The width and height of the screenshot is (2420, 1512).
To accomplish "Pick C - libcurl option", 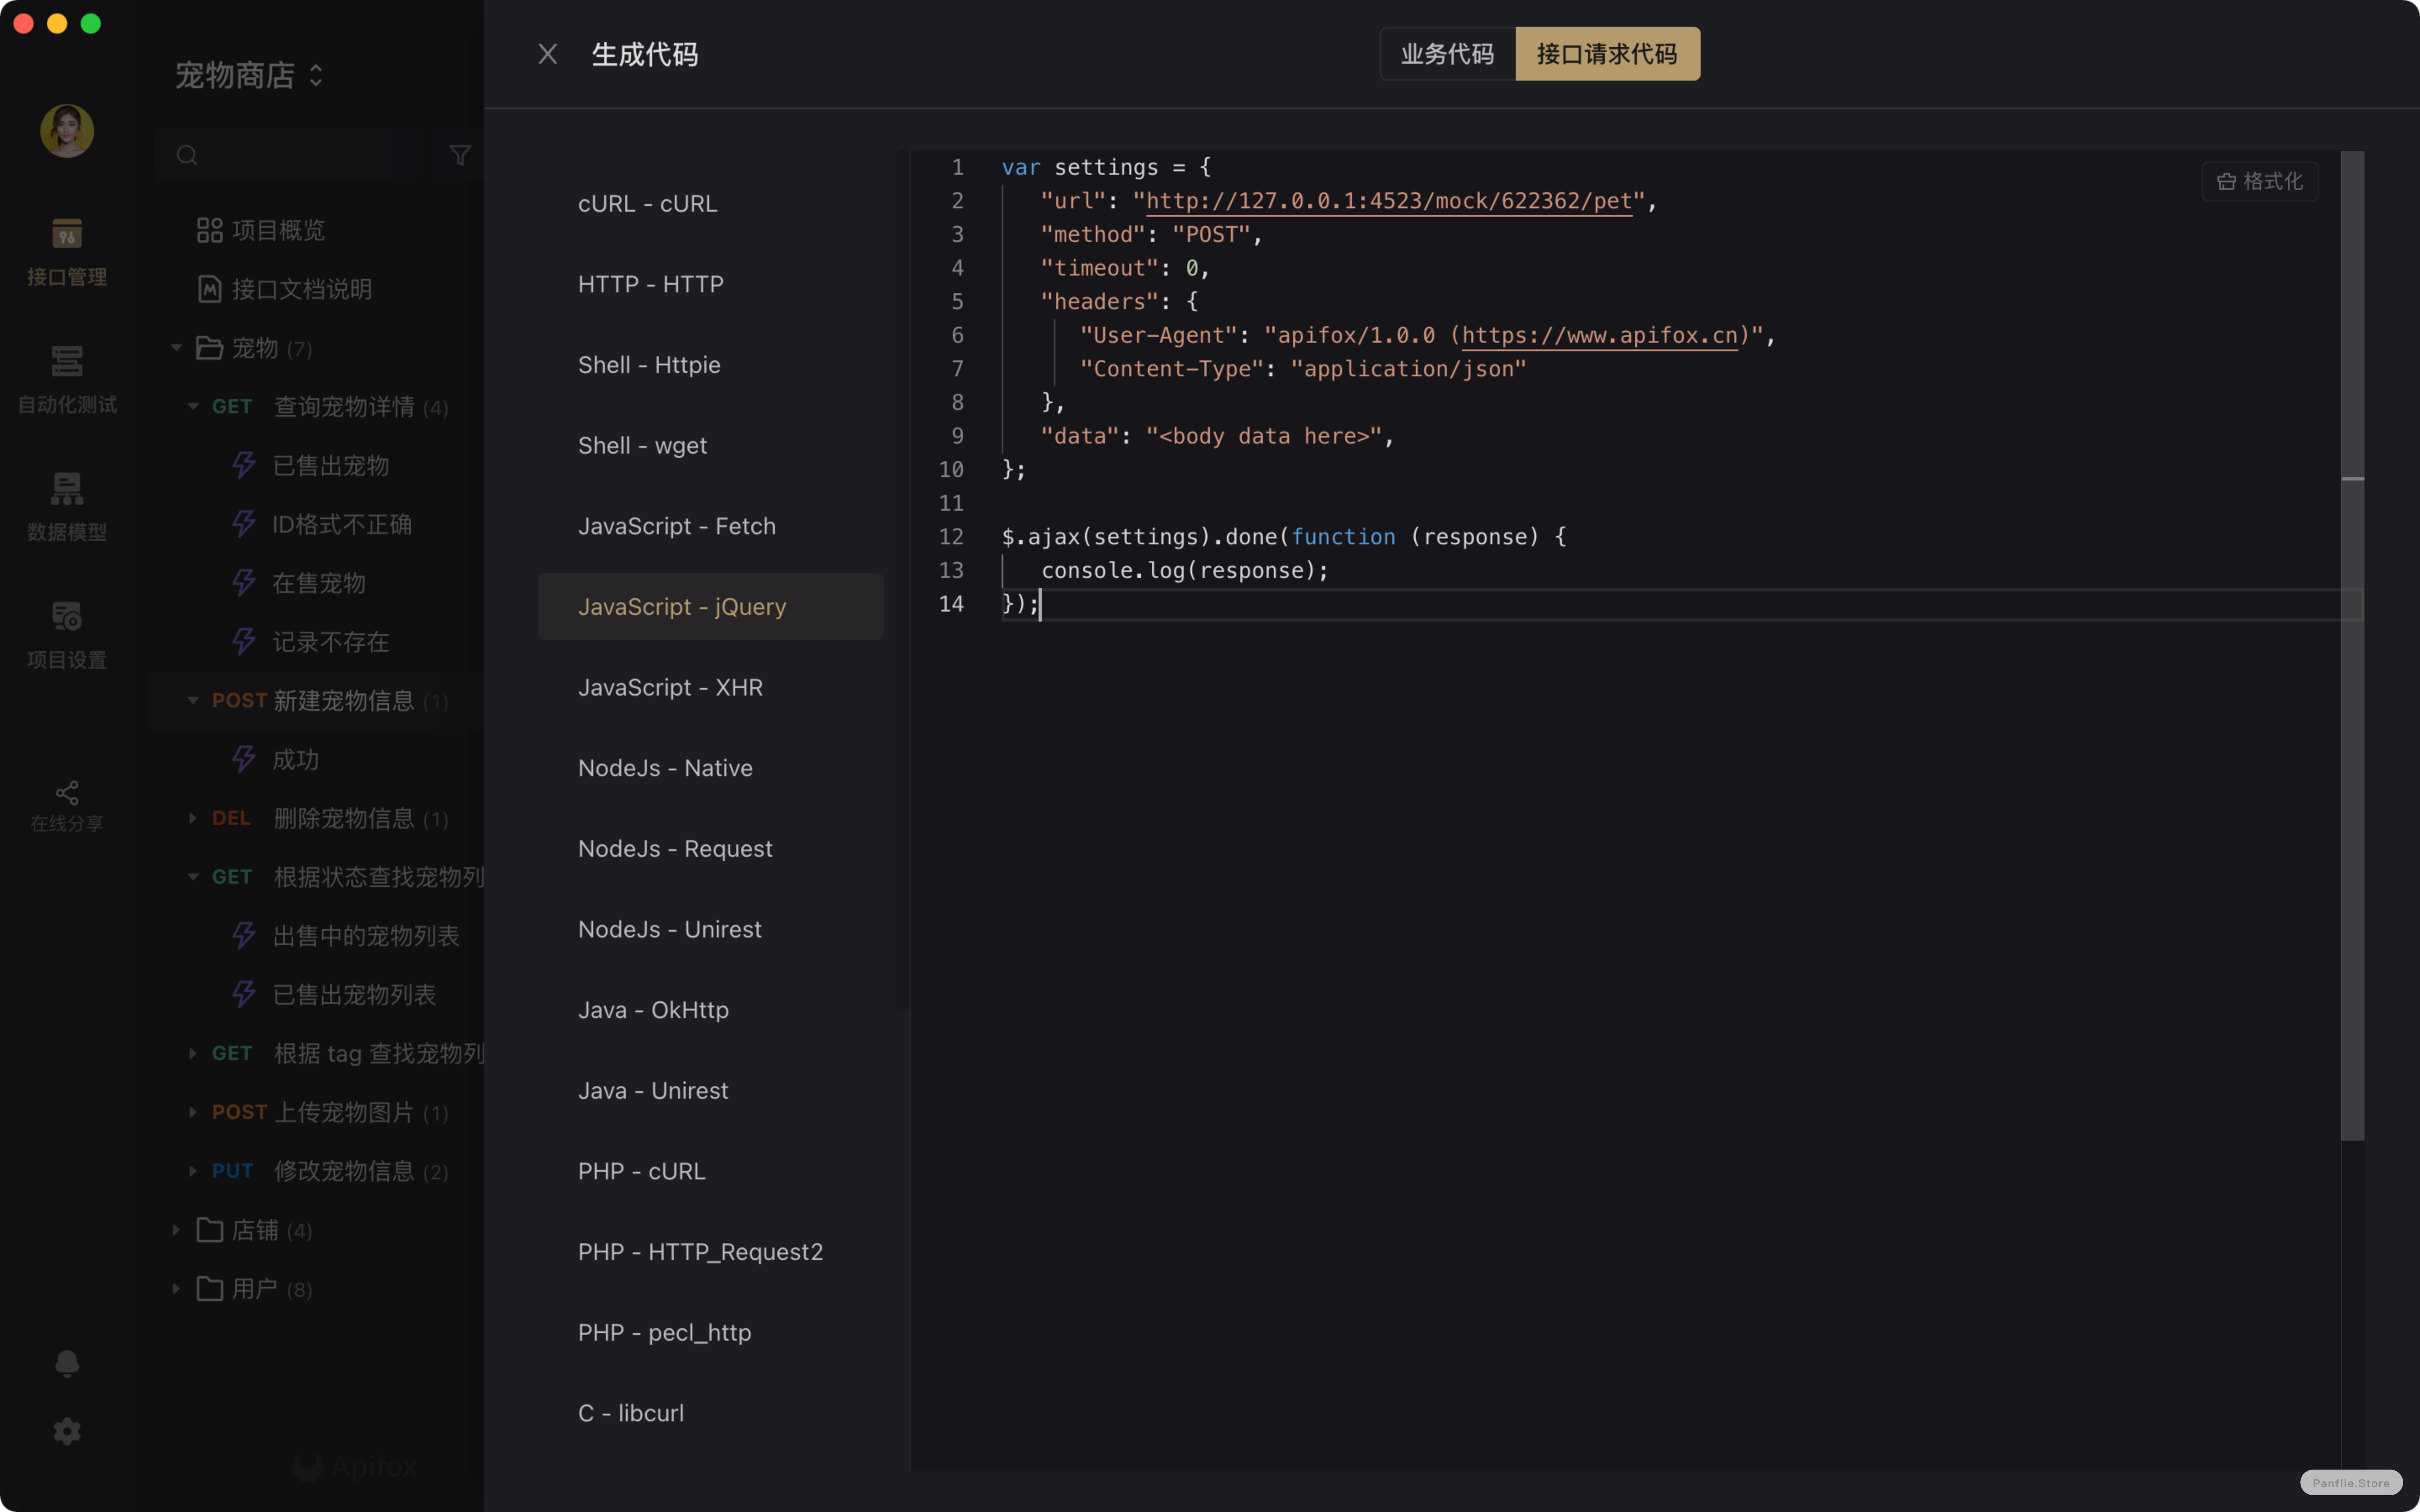I will pyautogui.click(x=710, y=1413).
